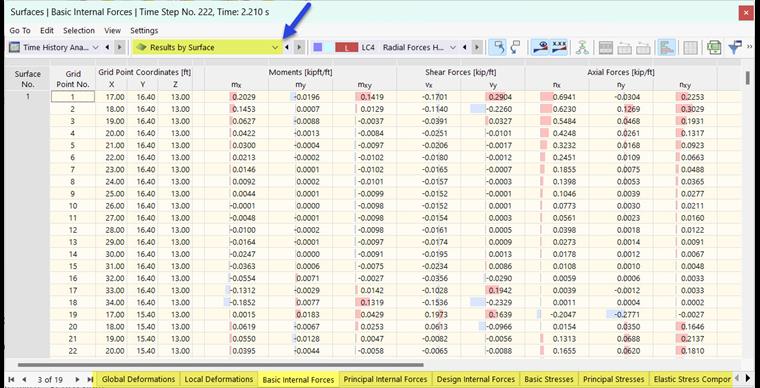This screenshot has height=388, width=760.
Task: Open the Edit menu
Action: 47,31
